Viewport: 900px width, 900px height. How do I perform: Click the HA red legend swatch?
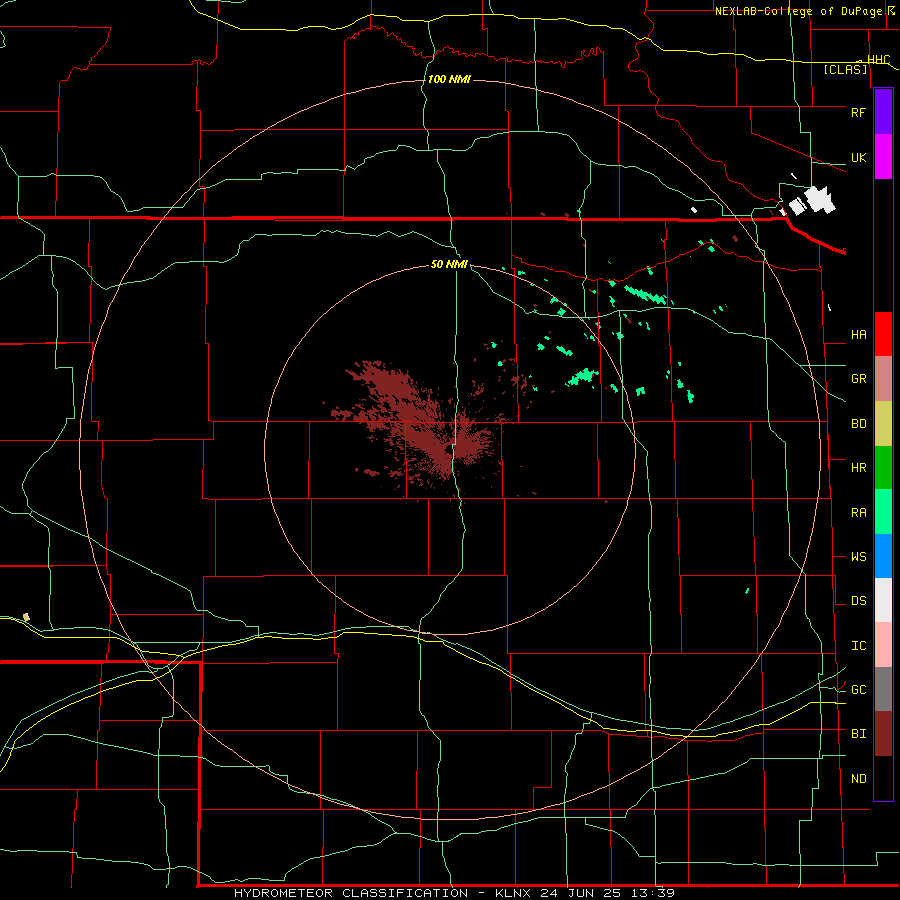pyautogui.click(x=883, y=334)
